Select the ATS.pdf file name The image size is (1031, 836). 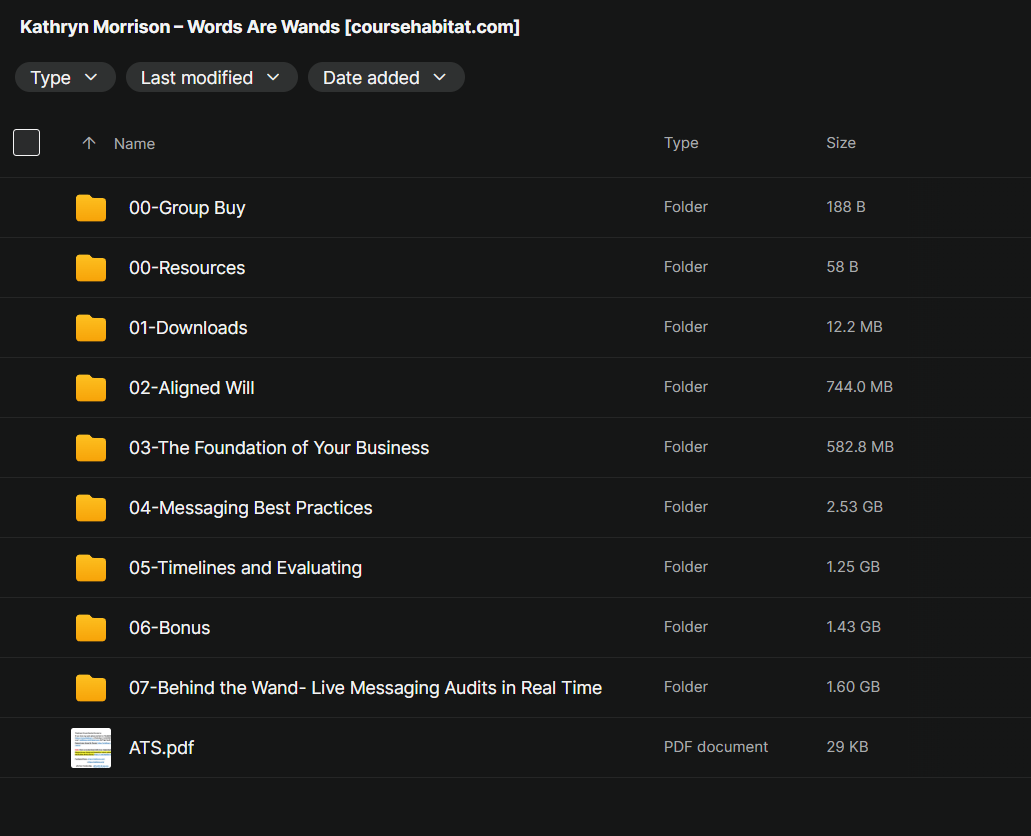click(x=161, y=748)
